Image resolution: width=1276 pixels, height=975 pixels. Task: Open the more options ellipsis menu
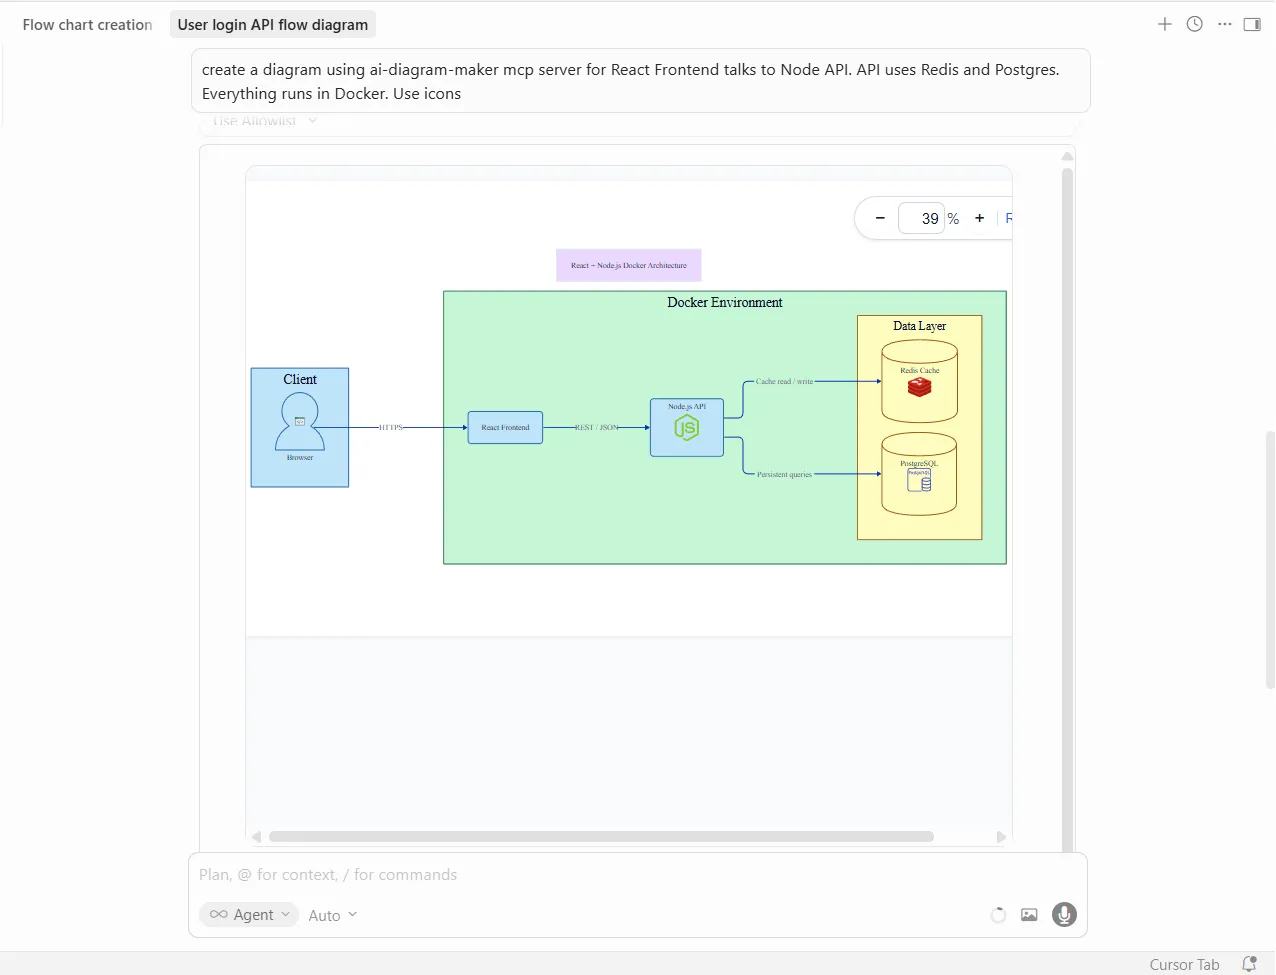pyautogui.click(x=1224, y=23)
